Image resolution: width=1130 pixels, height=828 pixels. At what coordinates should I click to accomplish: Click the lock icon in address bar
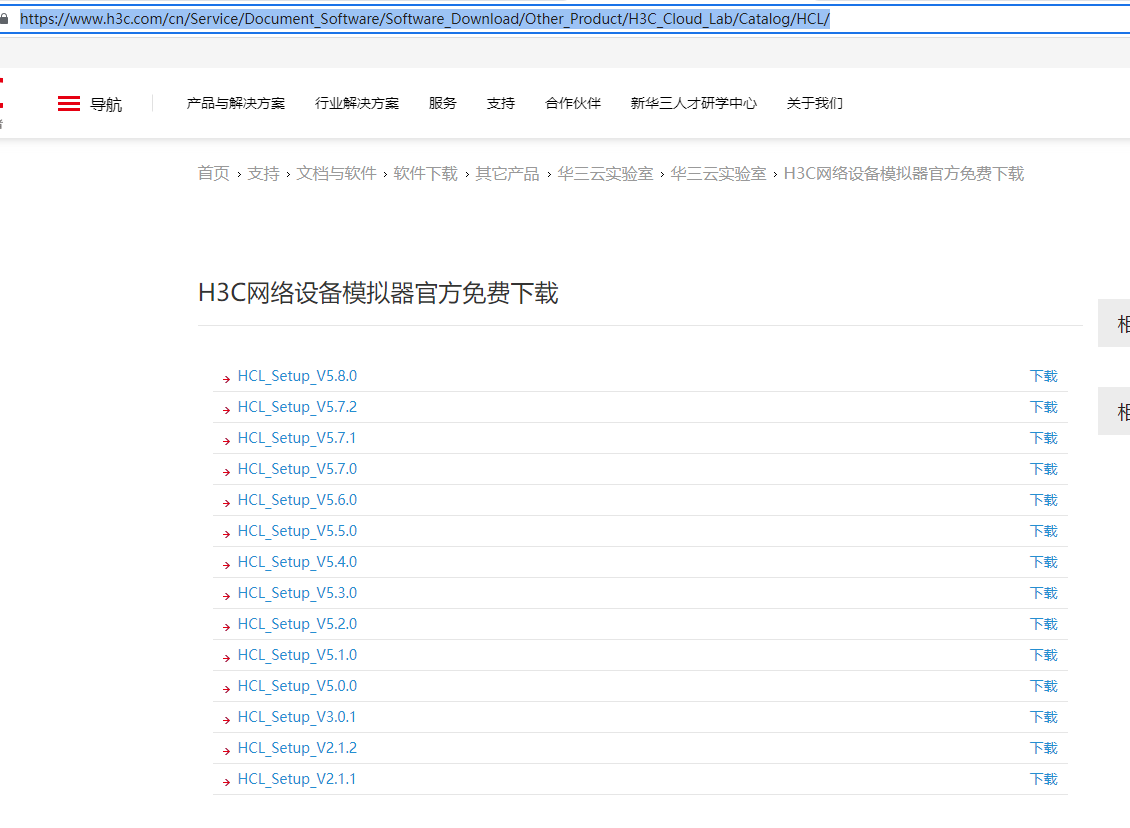coord(4,19)
